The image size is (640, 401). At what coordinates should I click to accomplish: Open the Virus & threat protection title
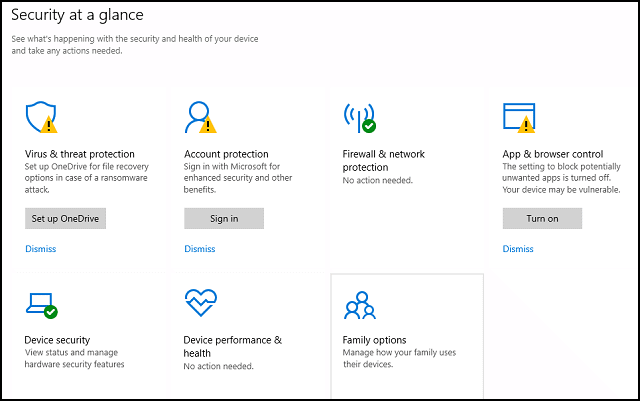point(80,154)
